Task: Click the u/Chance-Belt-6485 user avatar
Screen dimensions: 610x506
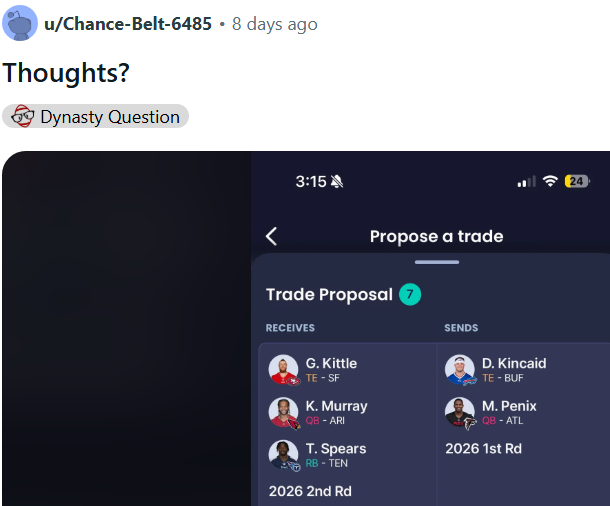Action: [x=20, y=23]
